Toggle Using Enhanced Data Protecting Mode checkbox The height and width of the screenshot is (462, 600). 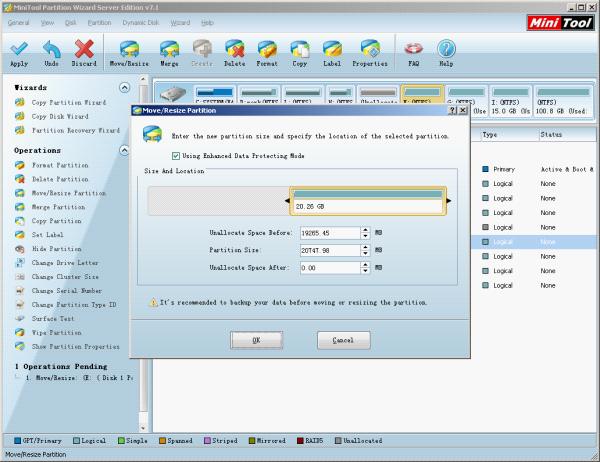176,156
